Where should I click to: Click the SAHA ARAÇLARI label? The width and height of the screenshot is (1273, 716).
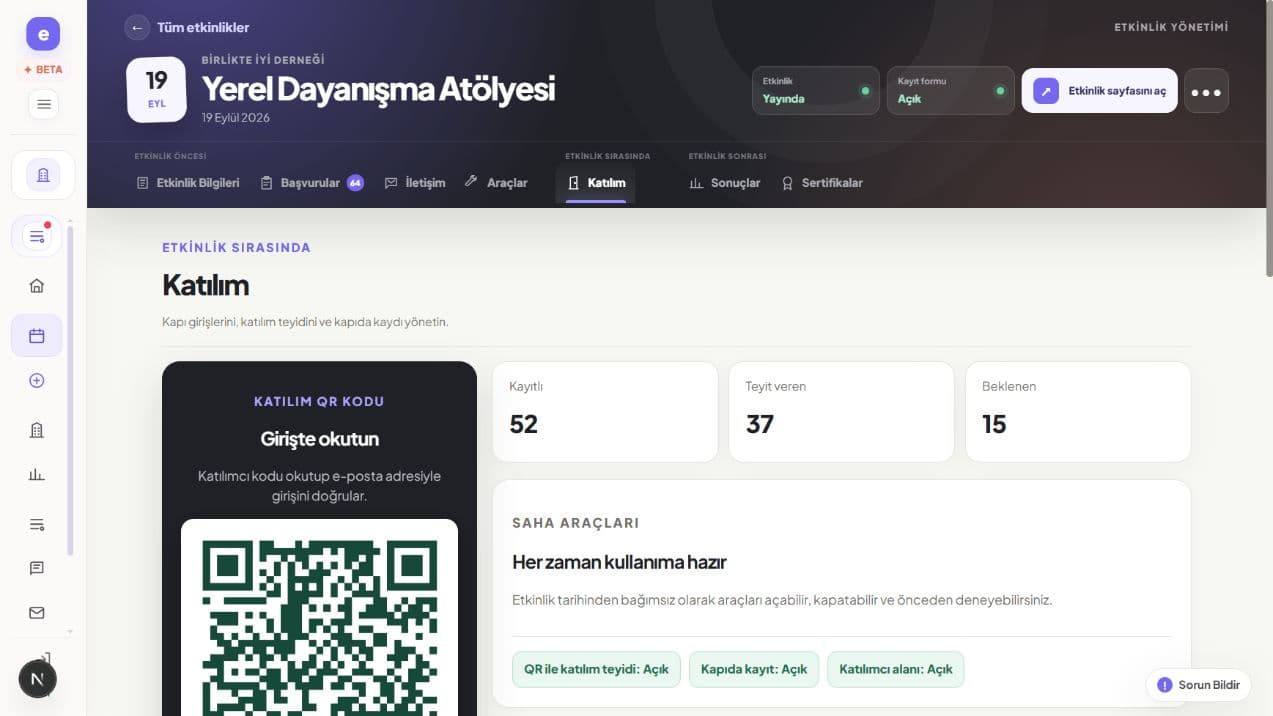(576, 523)
